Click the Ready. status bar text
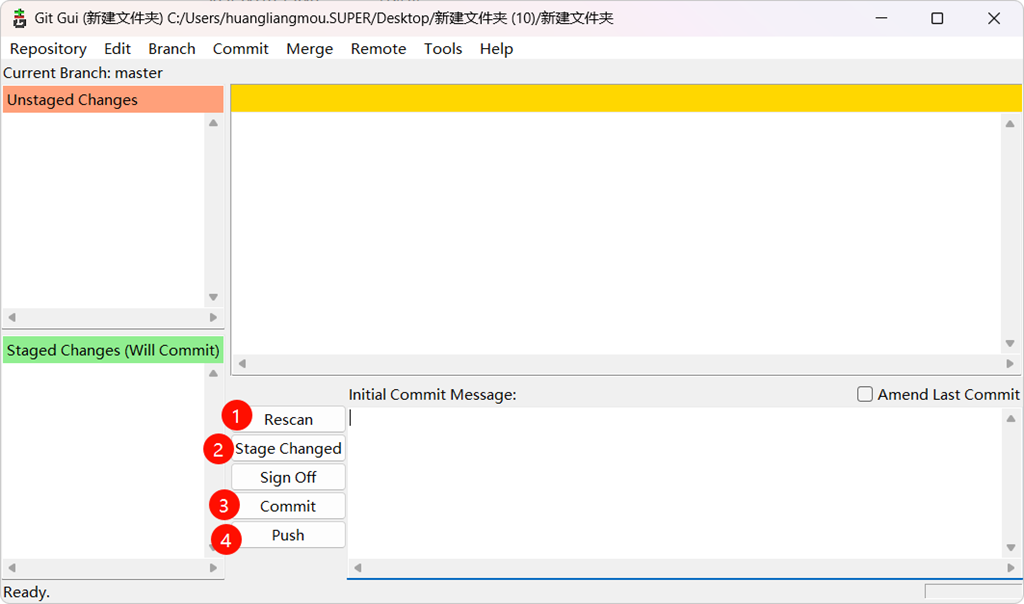1024x604 pixels. [27, 592]
